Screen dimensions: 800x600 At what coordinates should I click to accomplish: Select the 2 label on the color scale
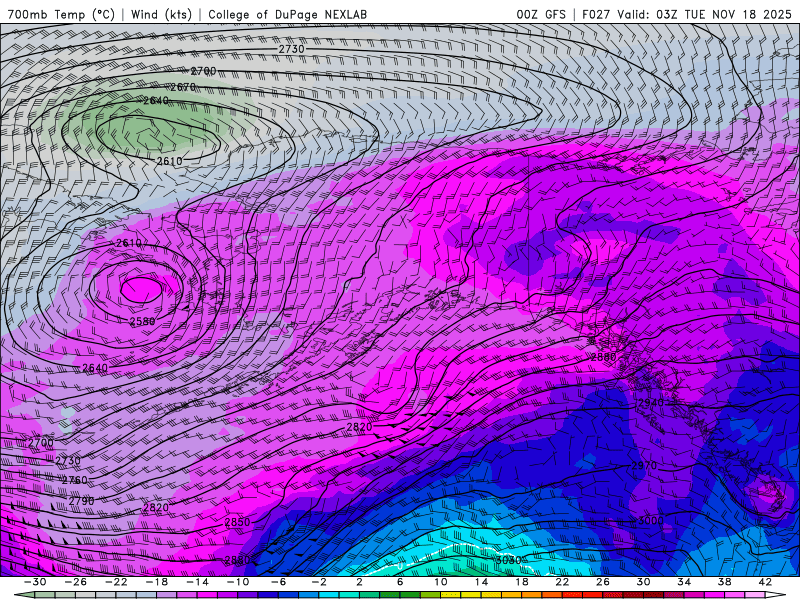(359, 582)
